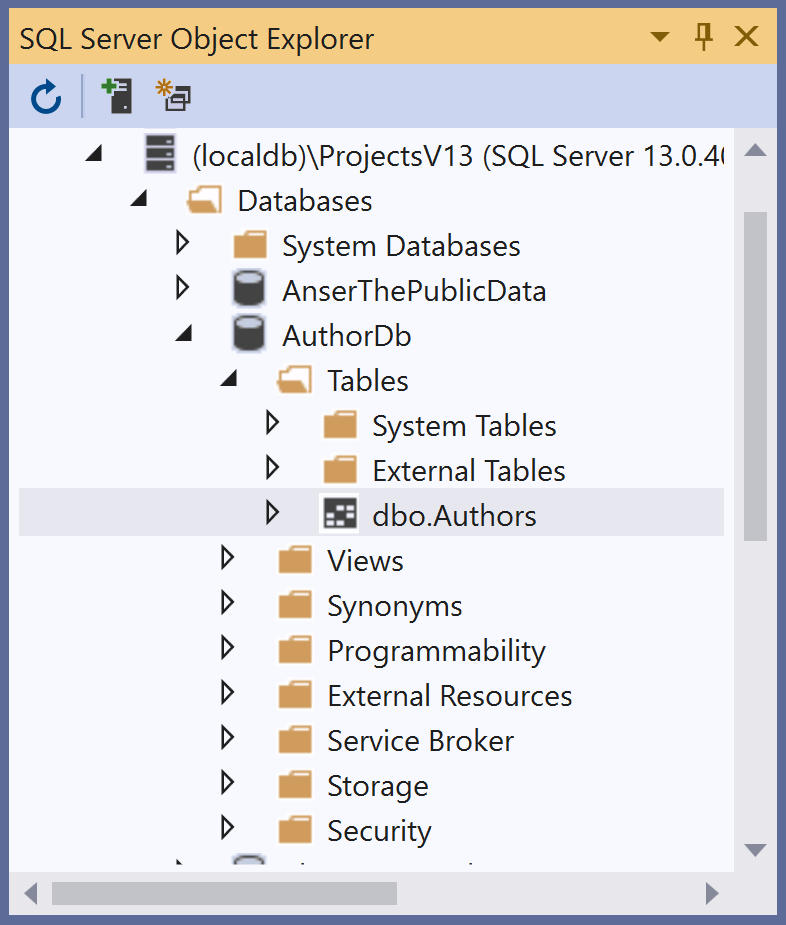Click the Synonyms folder icon
The height and width of the screenshot is (925, 786).
pos(295,605)
